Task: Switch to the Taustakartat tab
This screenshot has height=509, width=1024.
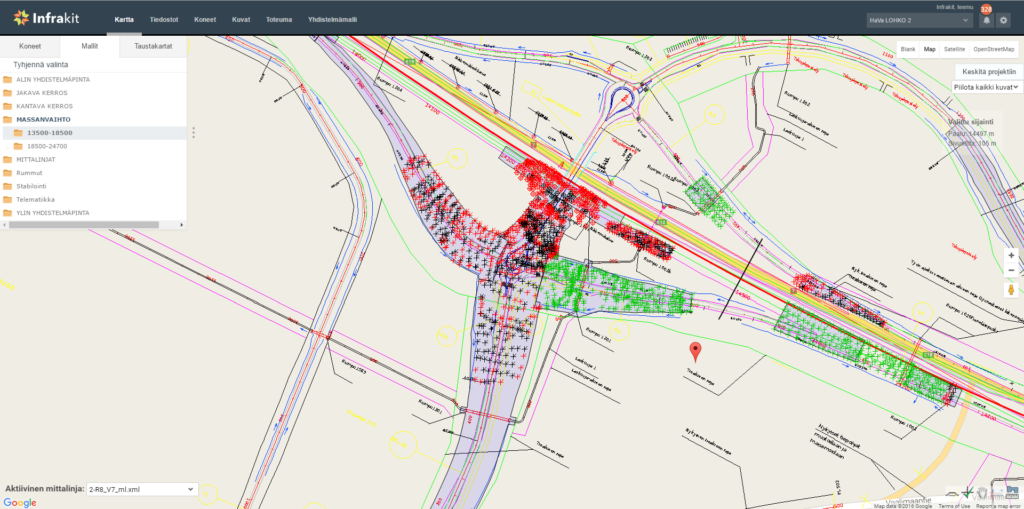Action: click(x=153, y=46)
